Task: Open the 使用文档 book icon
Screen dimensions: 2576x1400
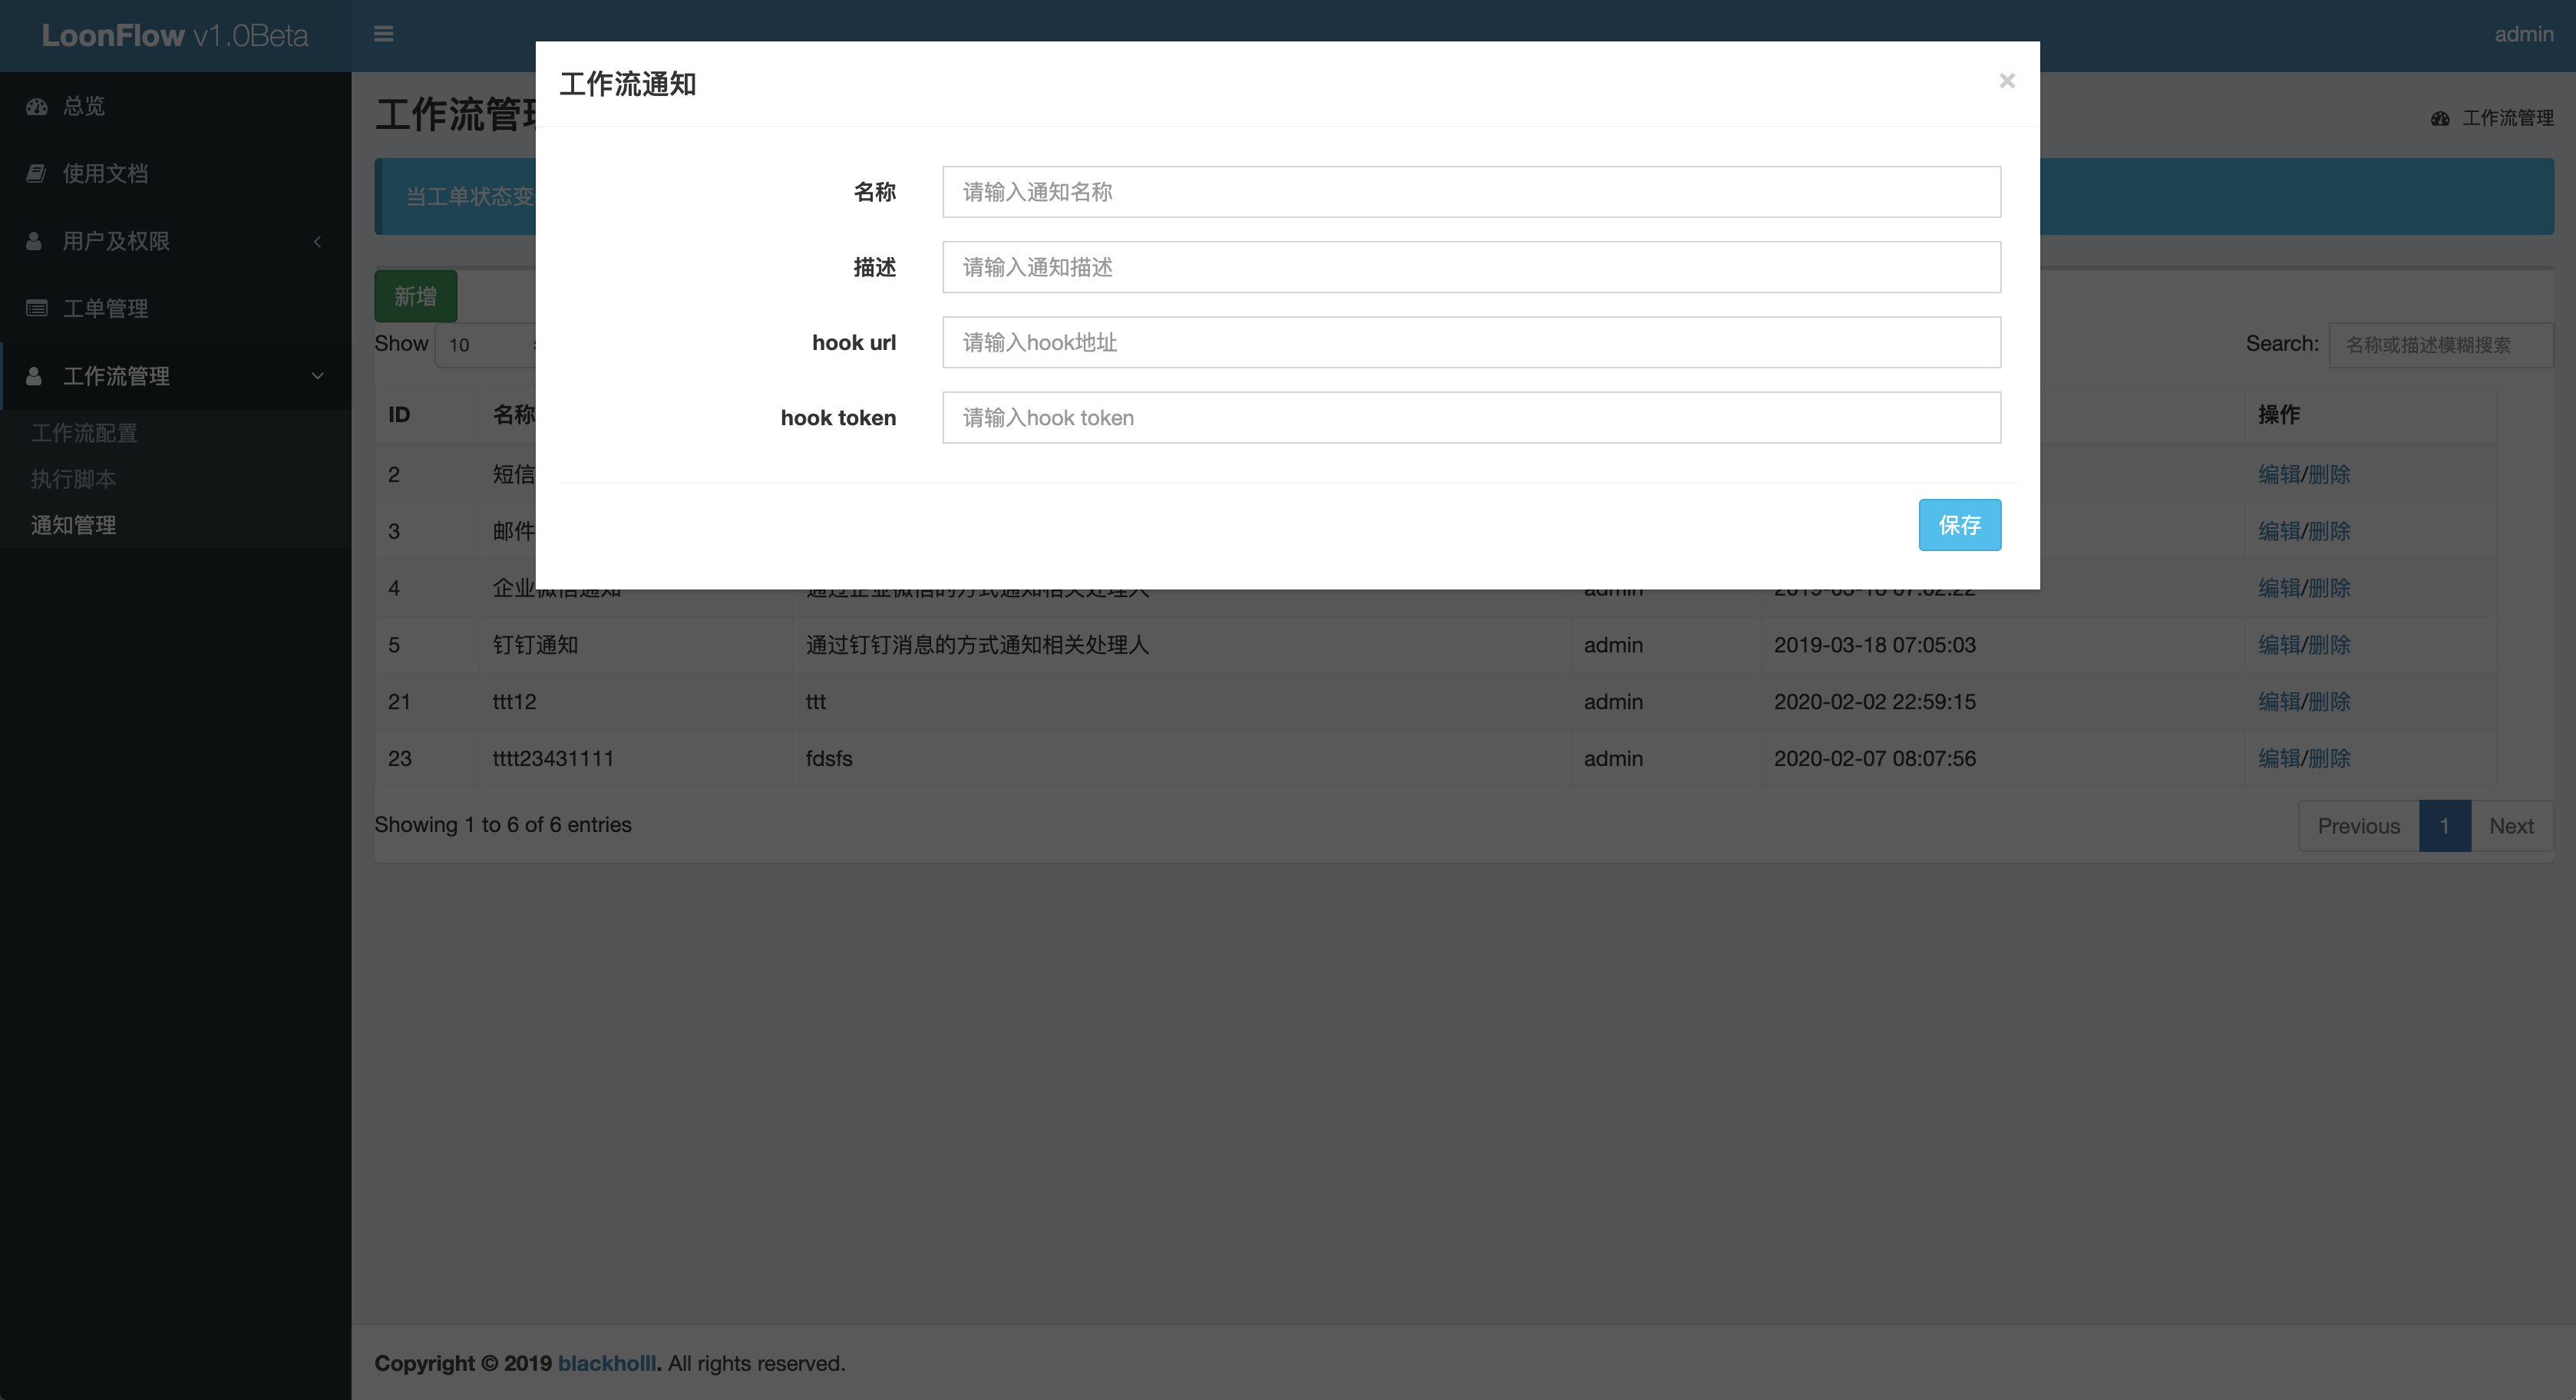Action: click(36, 173)
